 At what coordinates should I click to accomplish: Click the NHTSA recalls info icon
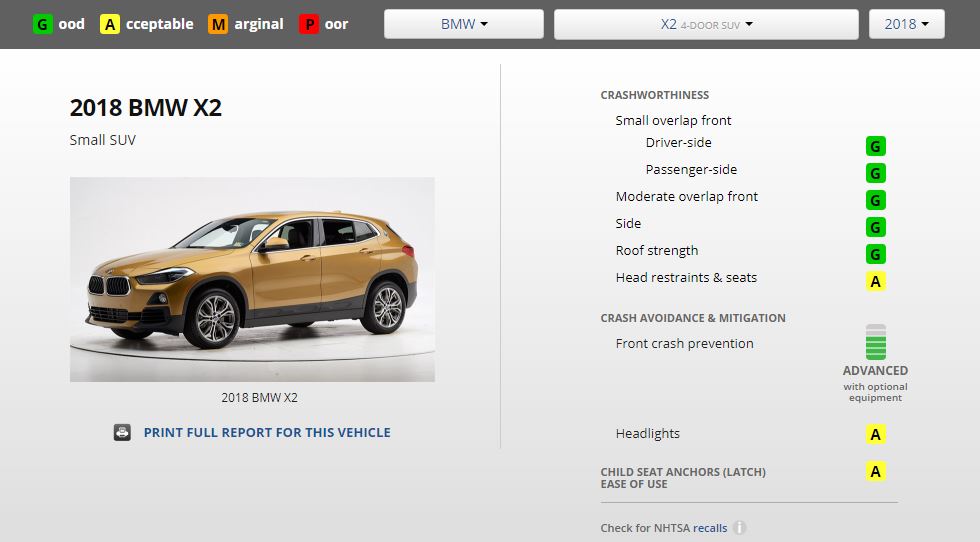point(739,528)
